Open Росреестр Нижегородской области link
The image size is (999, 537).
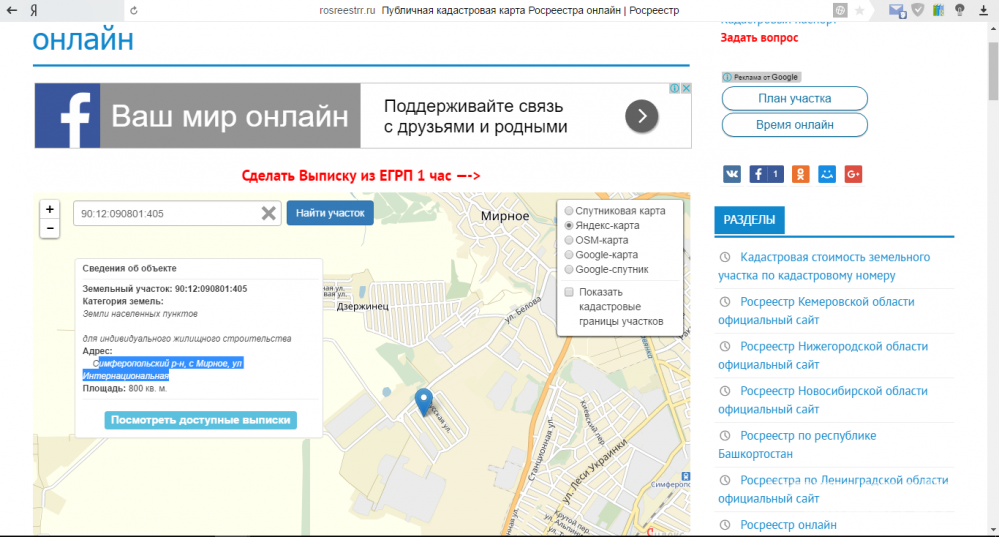pos(823,355)
